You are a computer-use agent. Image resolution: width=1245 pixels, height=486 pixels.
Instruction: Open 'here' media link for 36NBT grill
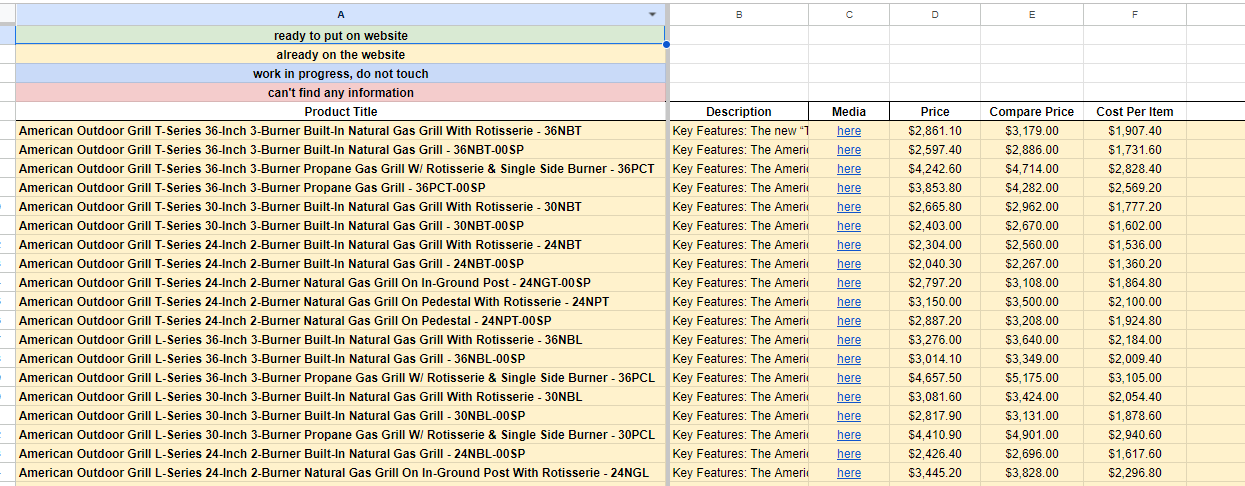point(849,131)
